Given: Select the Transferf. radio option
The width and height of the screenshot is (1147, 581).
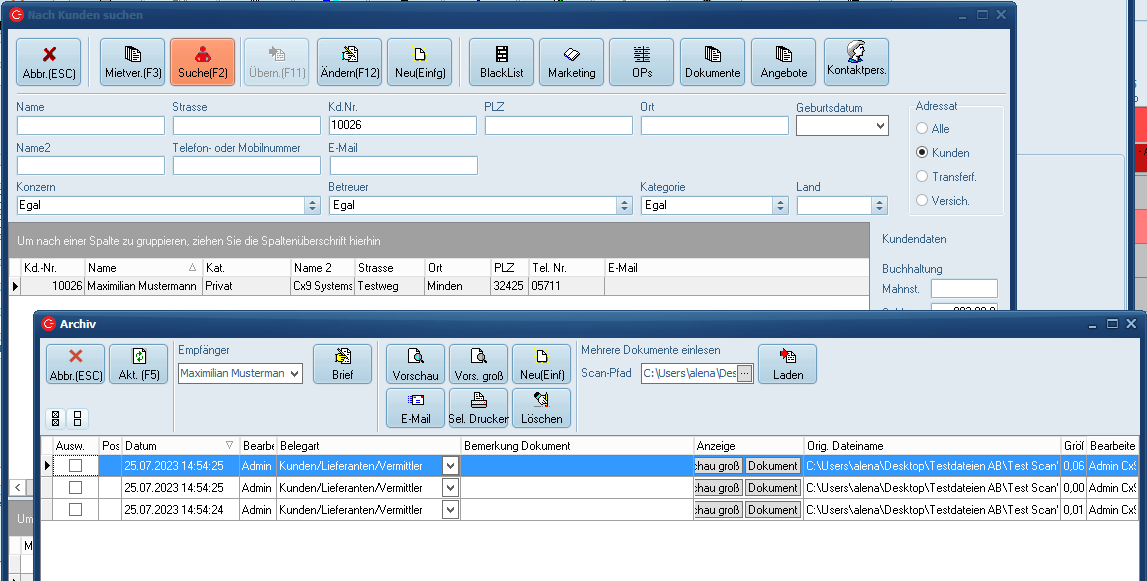Looking at the screenshot, I should 922,177.
